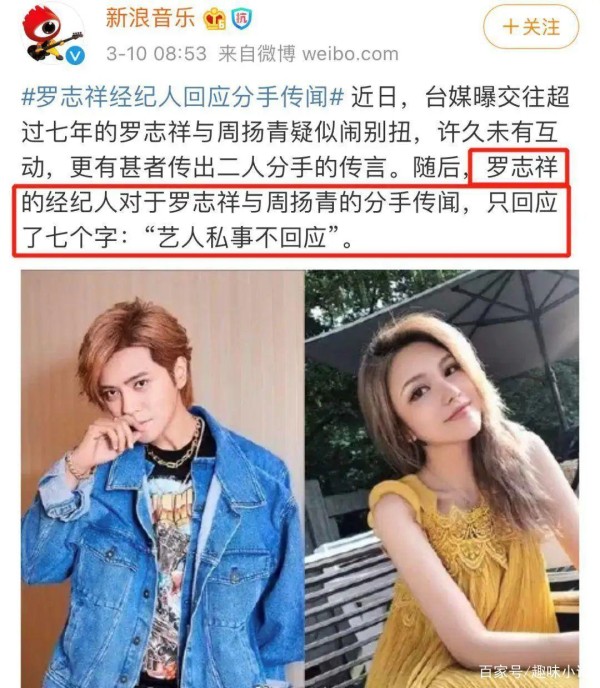Image resolution: width=600 pixels, height=688 pixels.
Task: Open the 新浪音乐 username link
Action: (x=151, y=18)
